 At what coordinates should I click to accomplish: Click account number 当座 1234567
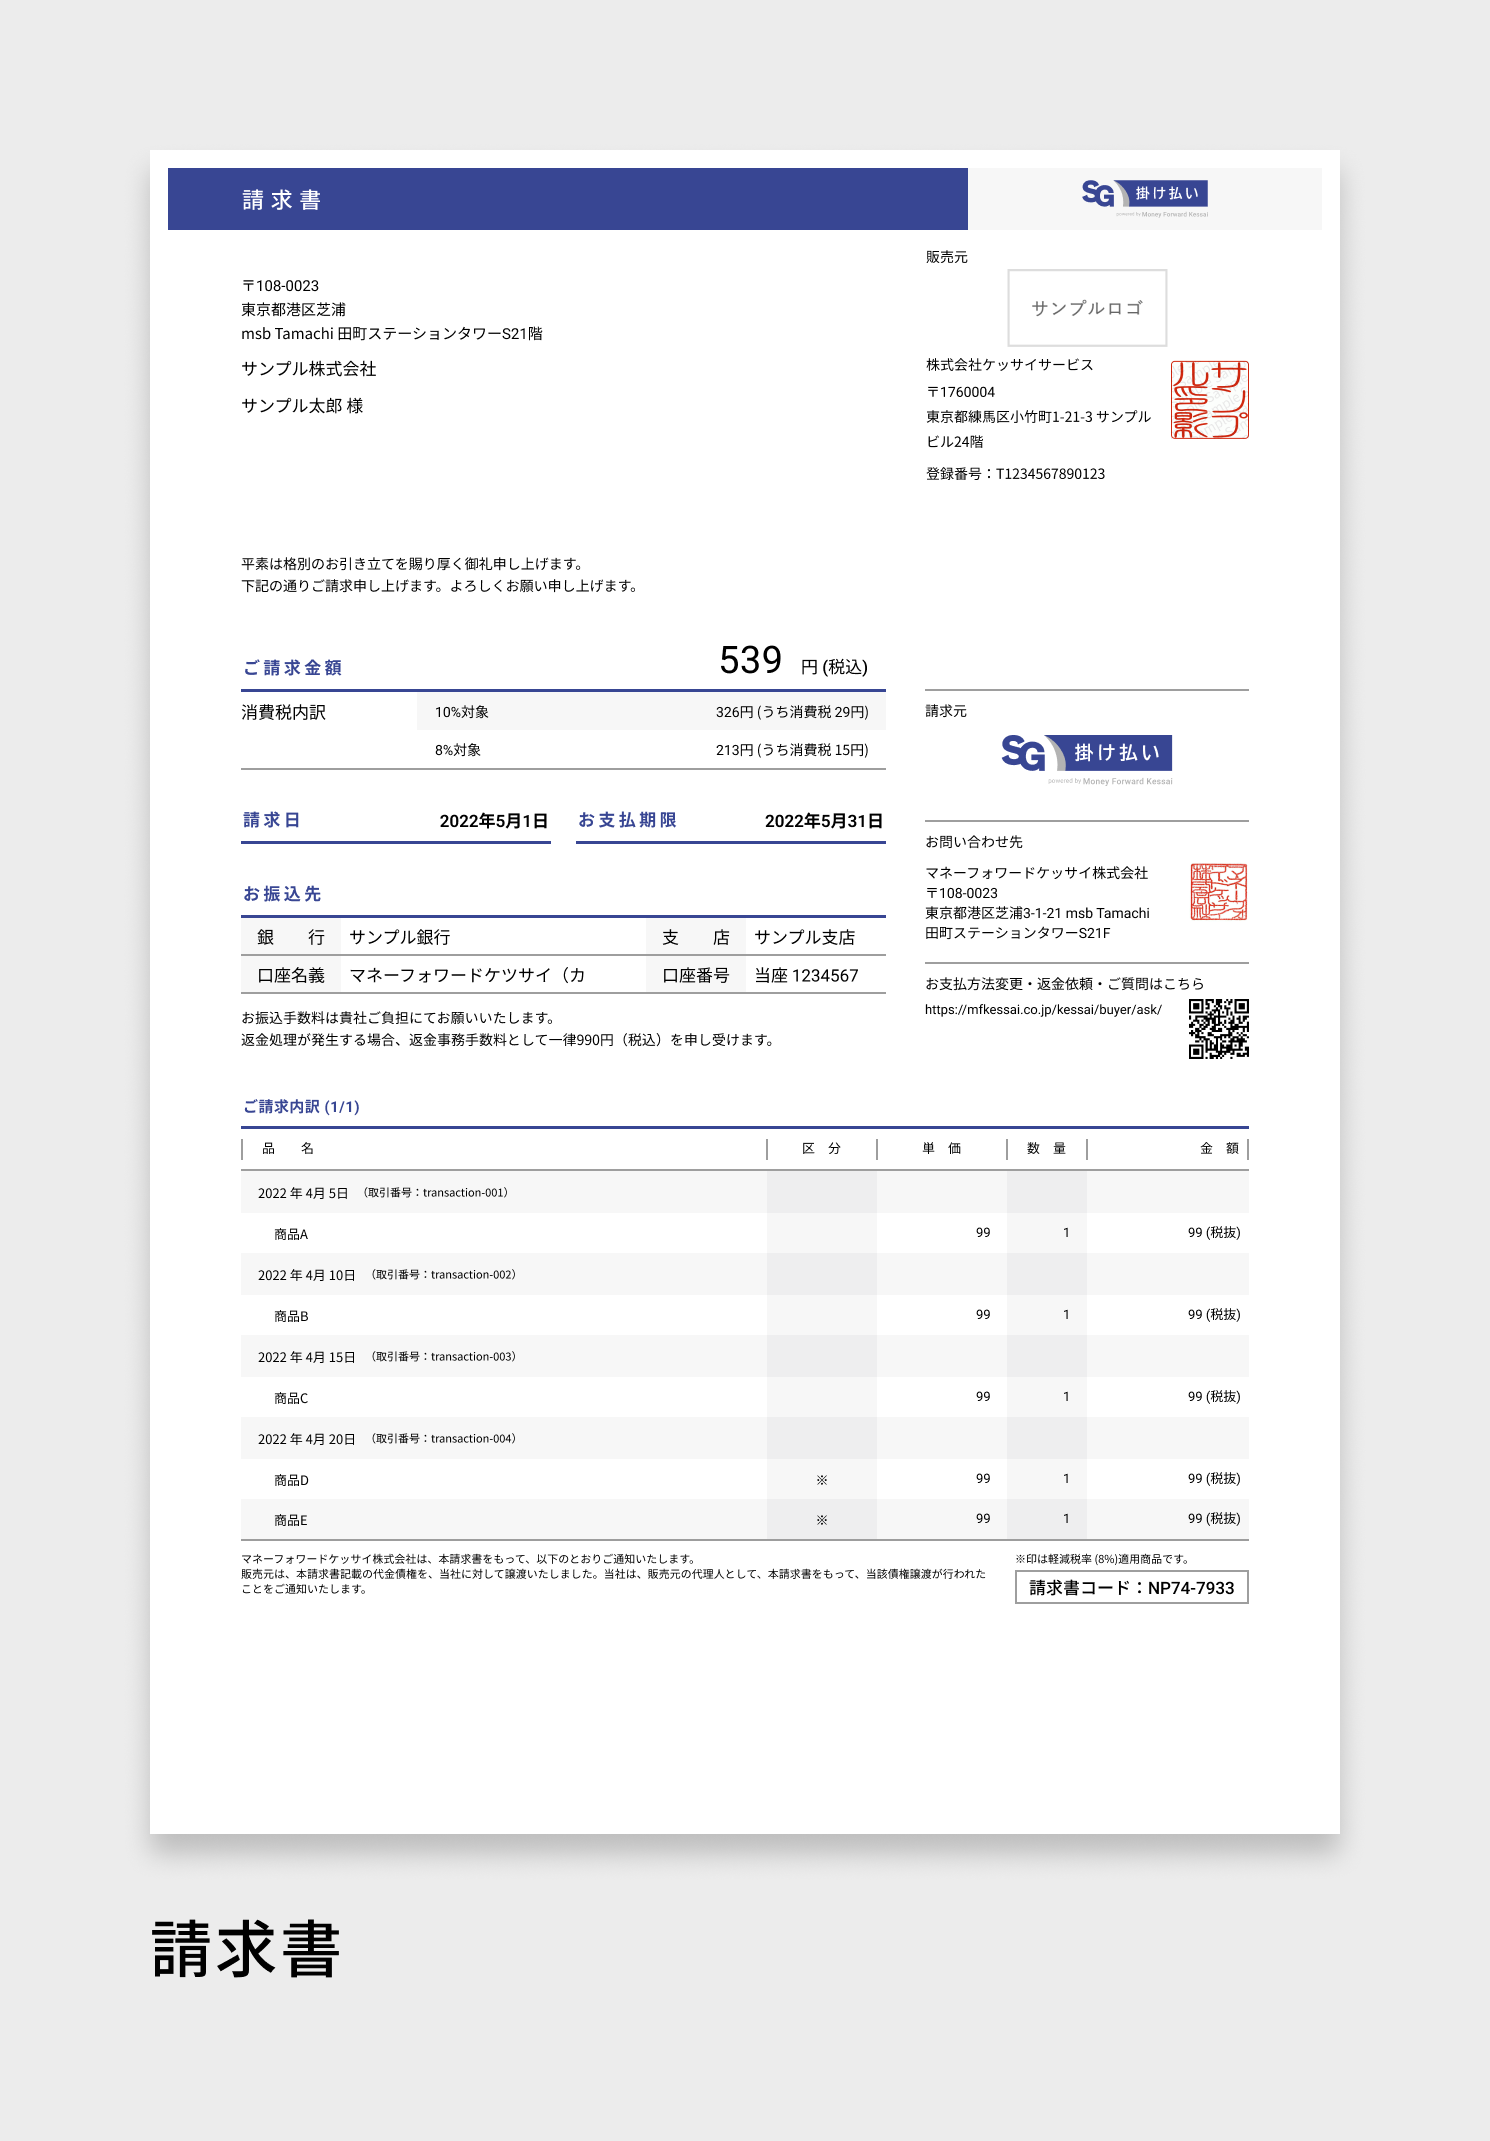(x=806, y=975)
